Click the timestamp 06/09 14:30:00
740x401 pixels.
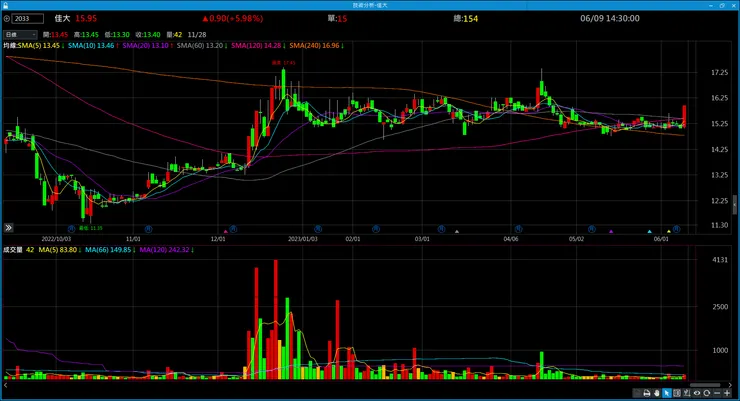[x=610, y=18]
